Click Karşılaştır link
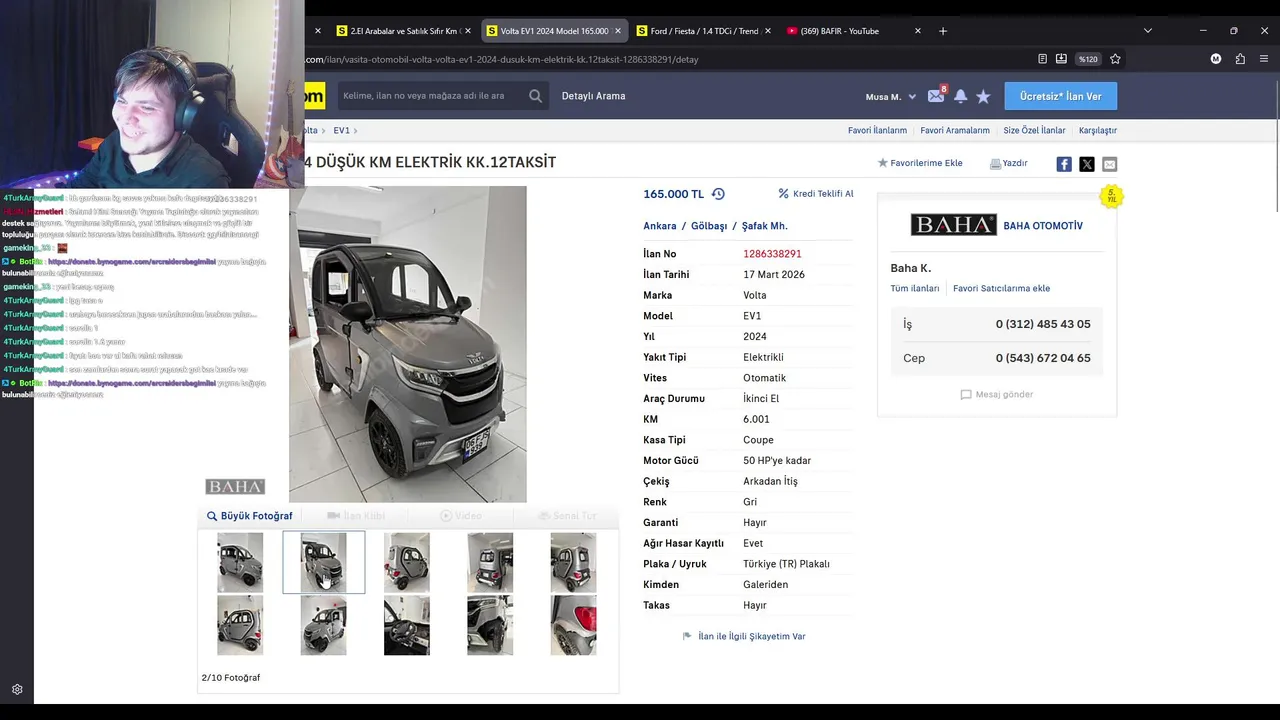 click(x=1098, y=130)
